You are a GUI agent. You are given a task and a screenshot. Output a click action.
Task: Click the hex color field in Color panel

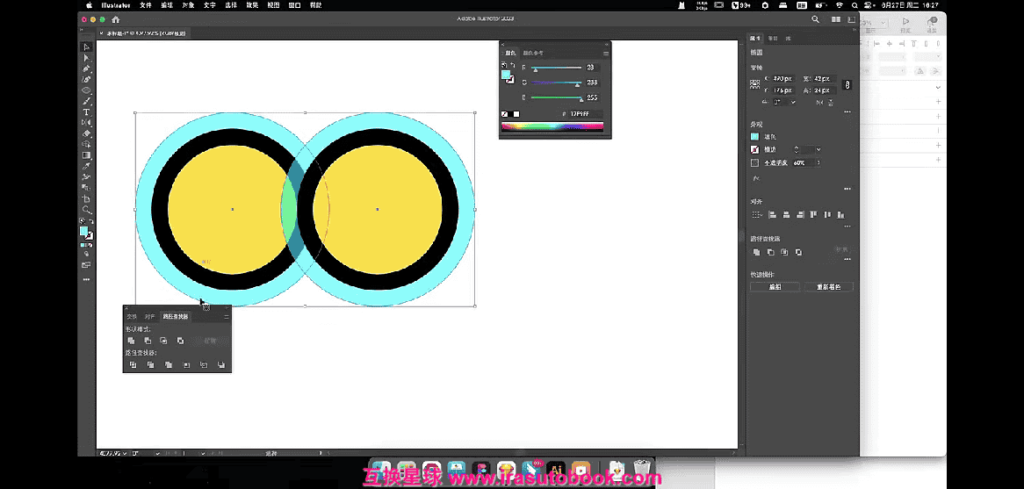[584, 114]
